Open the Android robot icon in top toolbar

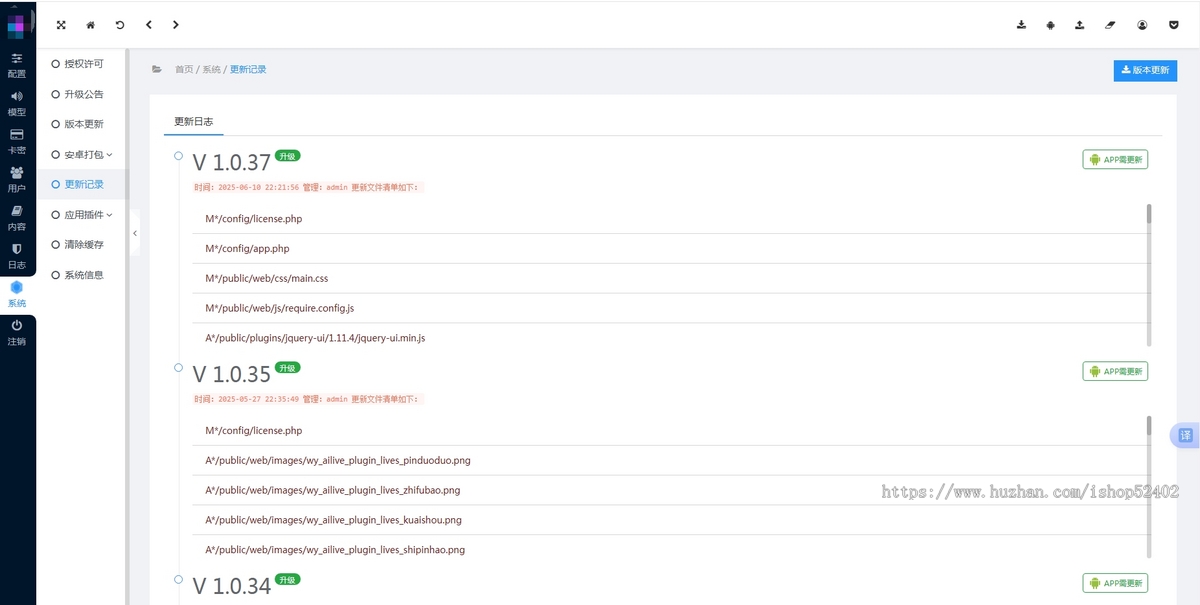[x=1050, y=25]
